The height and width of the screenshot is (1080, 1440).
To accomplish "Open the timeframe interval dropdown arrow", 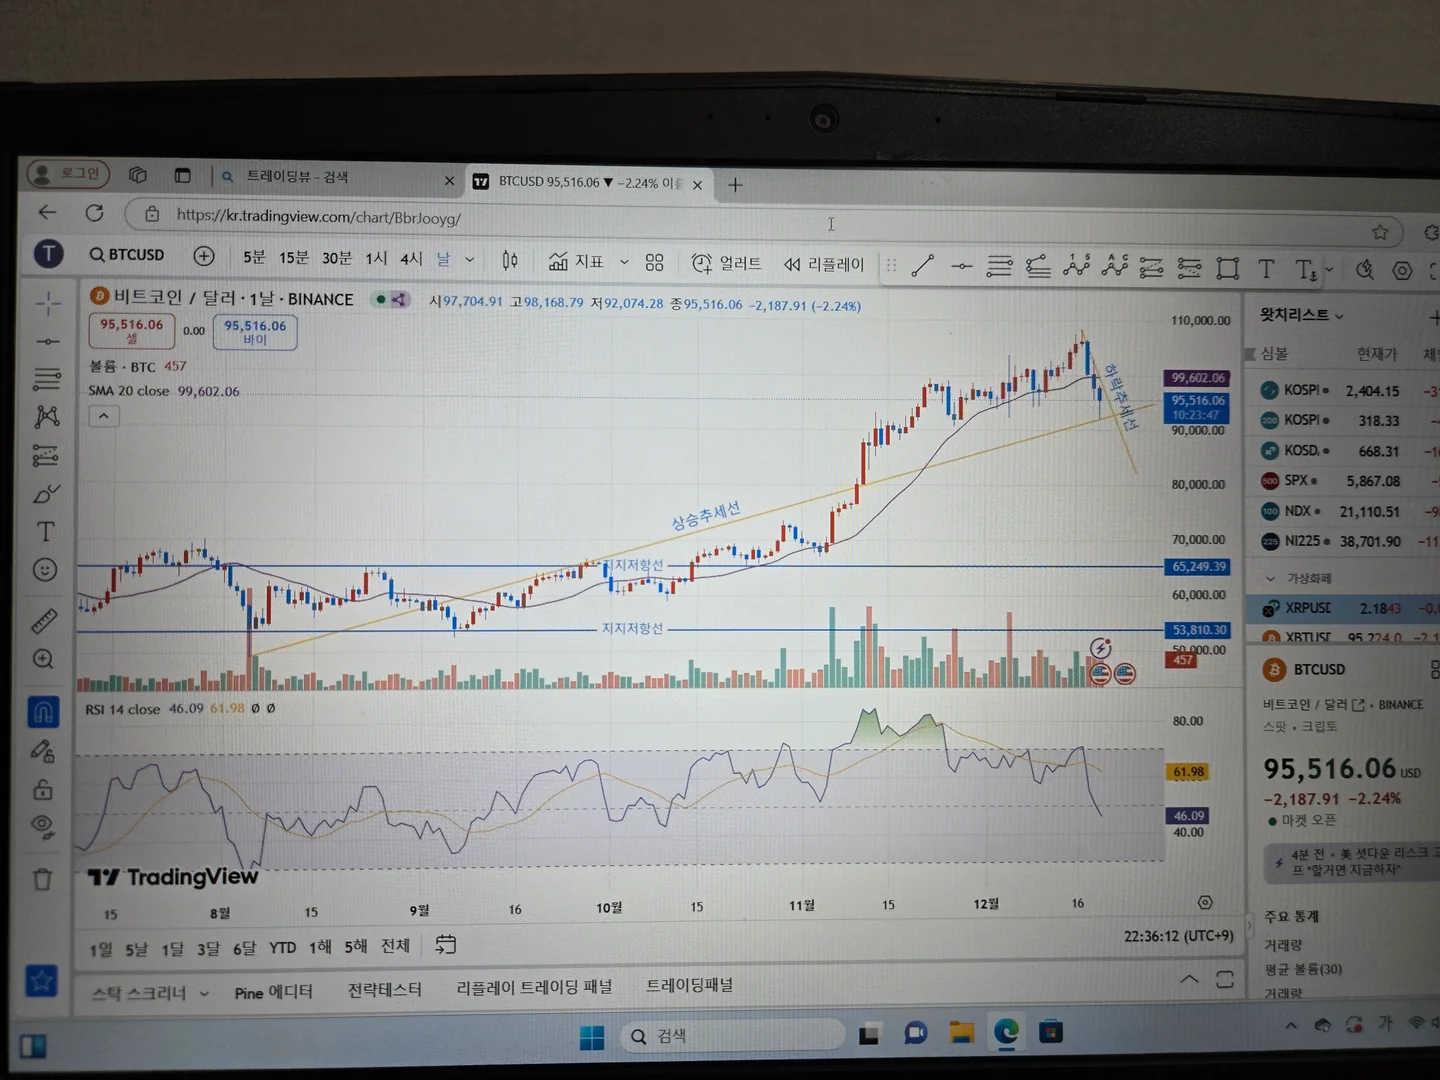I will [470, 260].
